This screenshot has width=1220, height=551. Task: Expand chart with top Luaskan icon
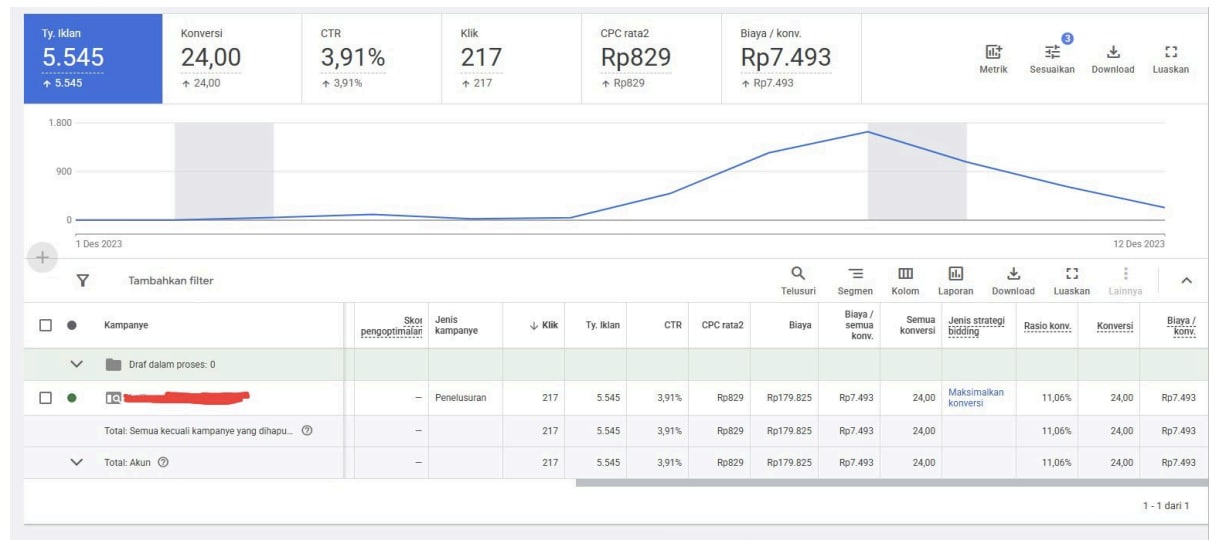click(x=1170, y=59)
